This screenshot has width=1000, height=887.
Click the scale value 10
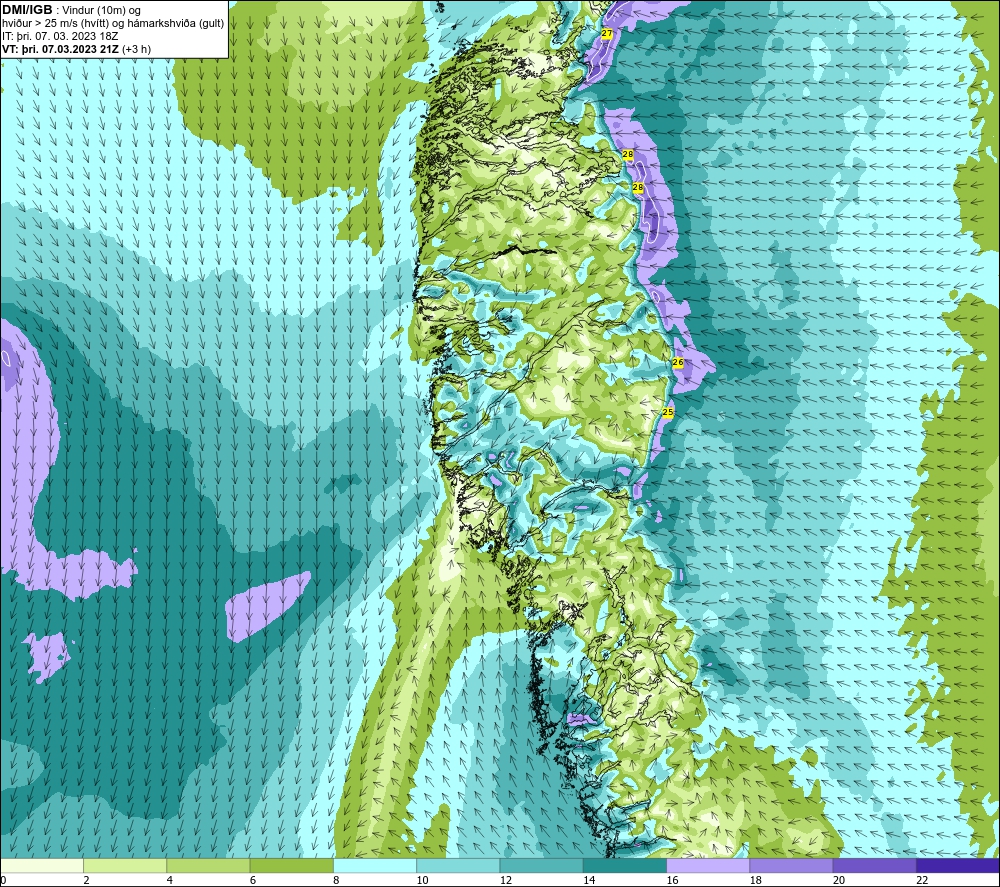coord(422,881)
